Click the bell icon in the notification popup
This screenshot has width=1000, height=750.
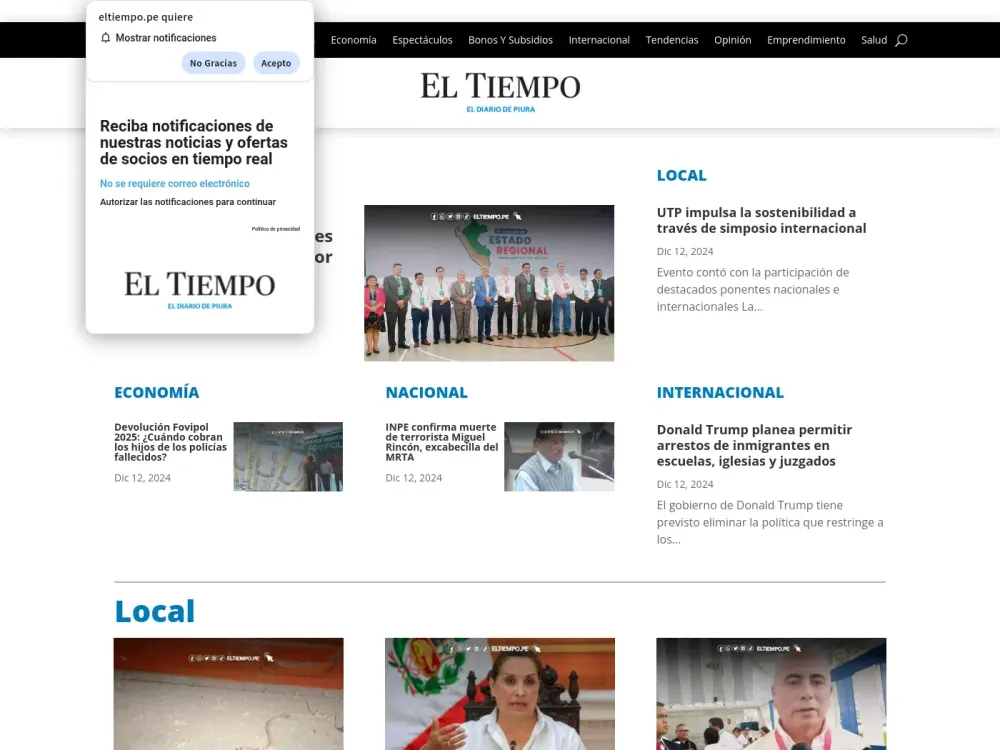tap(105, 37)
